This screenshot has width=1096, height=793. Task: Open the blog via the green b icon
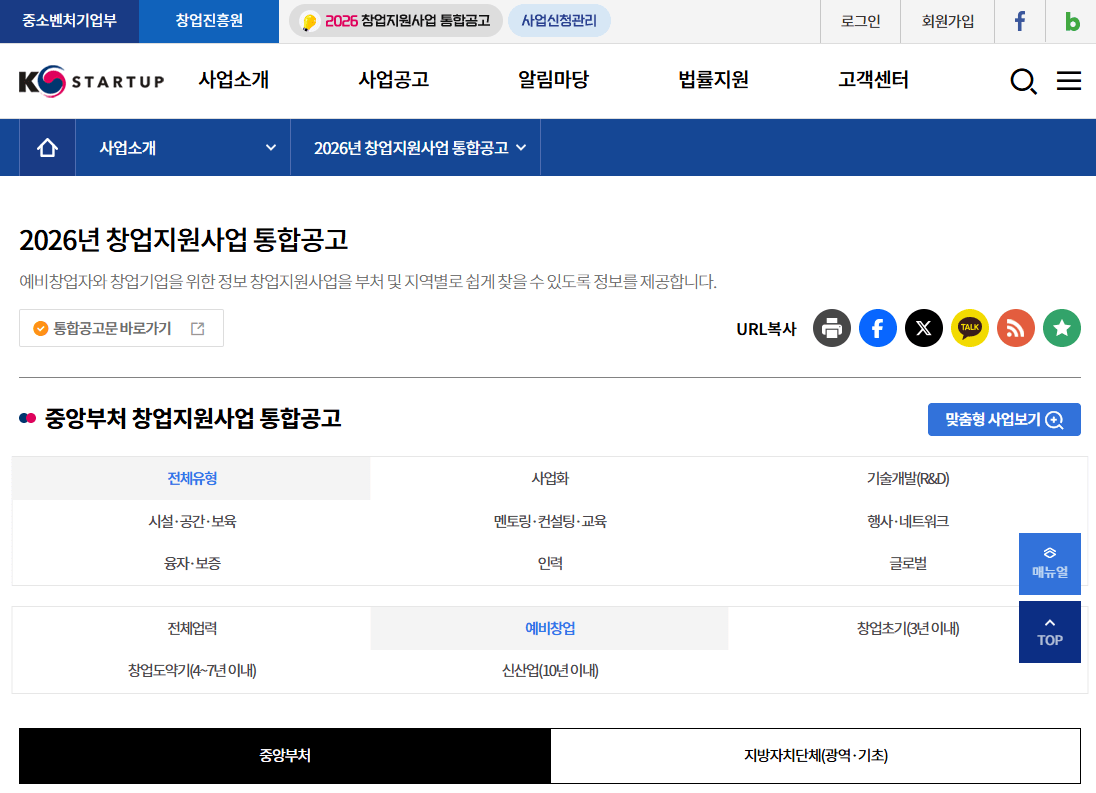coord(1070,21)
